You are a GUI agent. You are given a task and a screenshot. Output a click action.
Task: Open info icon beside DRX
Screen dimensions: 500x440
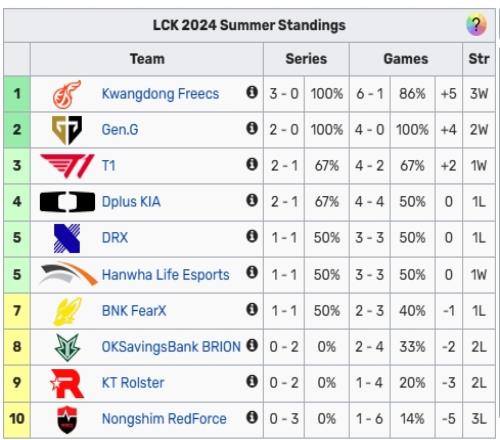(x=252, y=236)
